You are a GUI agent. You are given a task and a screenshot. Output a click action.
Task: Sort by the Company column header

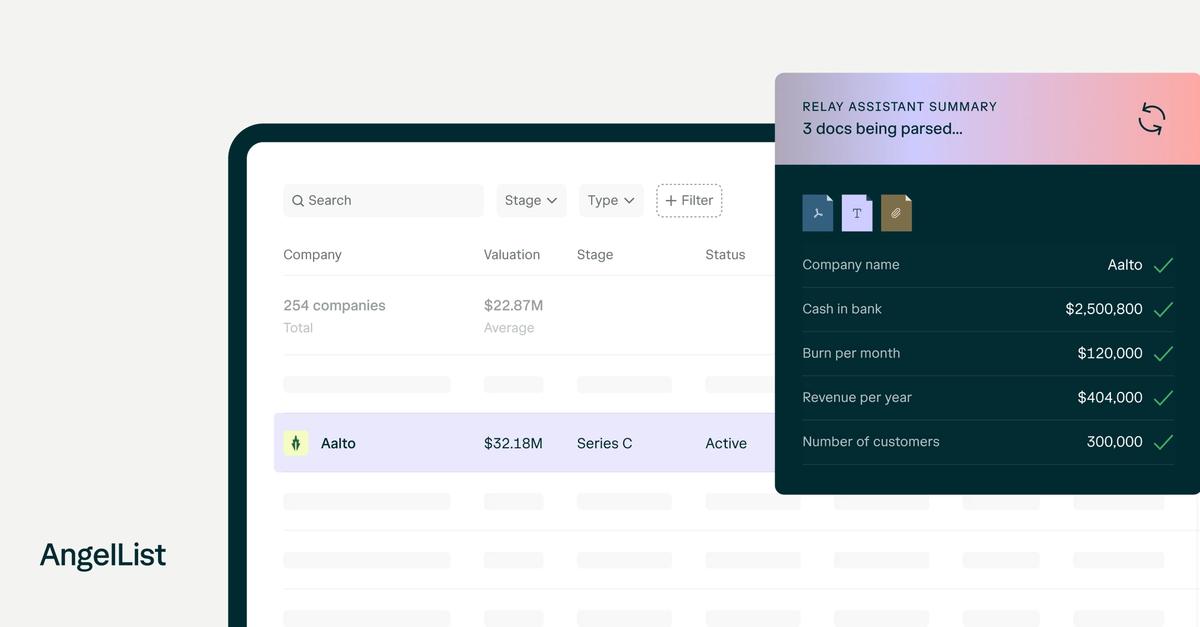pyautogui.click(x=312, y=255)
